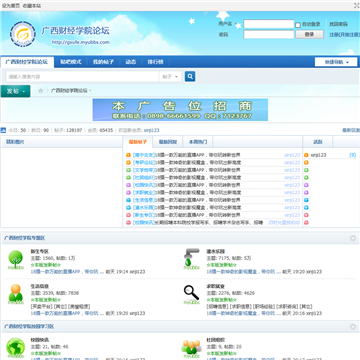Viewport: 360px width, 360px height.
Task: Click the home icon in the breadcrumb
Action: (x=41, y=91)
